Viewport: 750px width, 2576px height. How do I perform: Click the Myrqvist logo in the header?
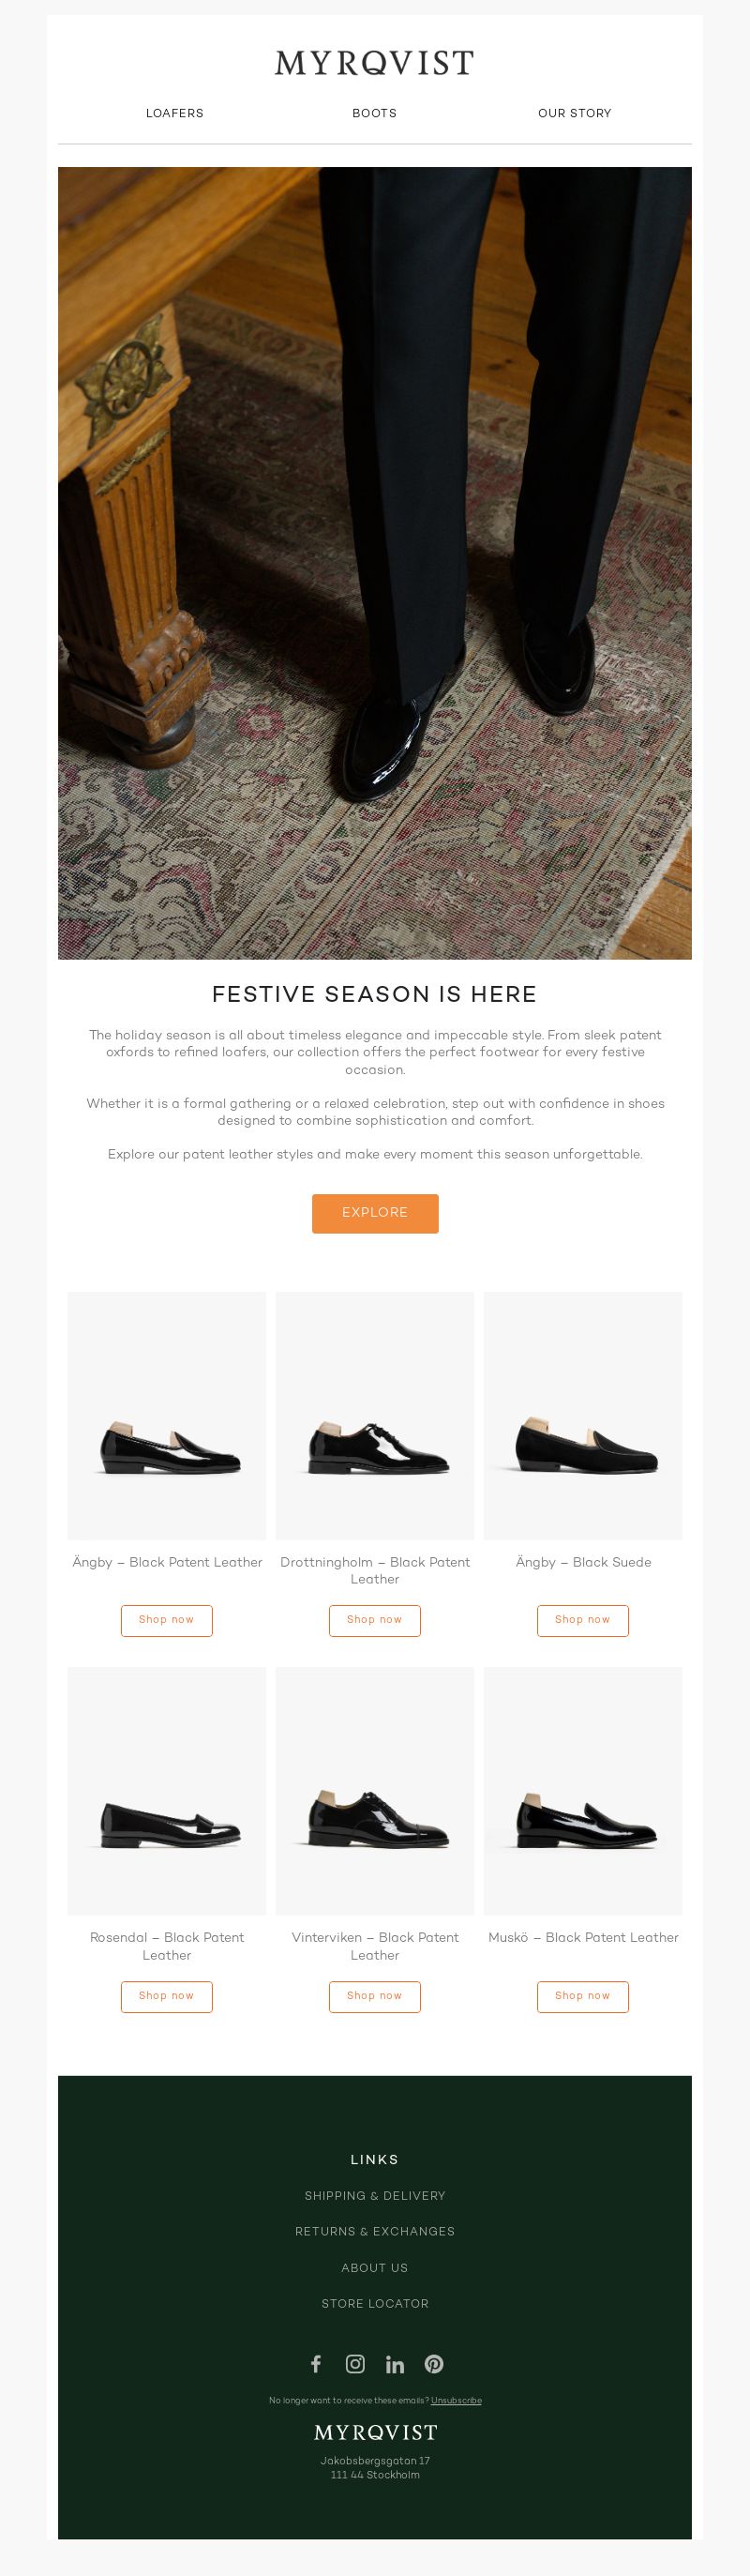click(375, 63)
